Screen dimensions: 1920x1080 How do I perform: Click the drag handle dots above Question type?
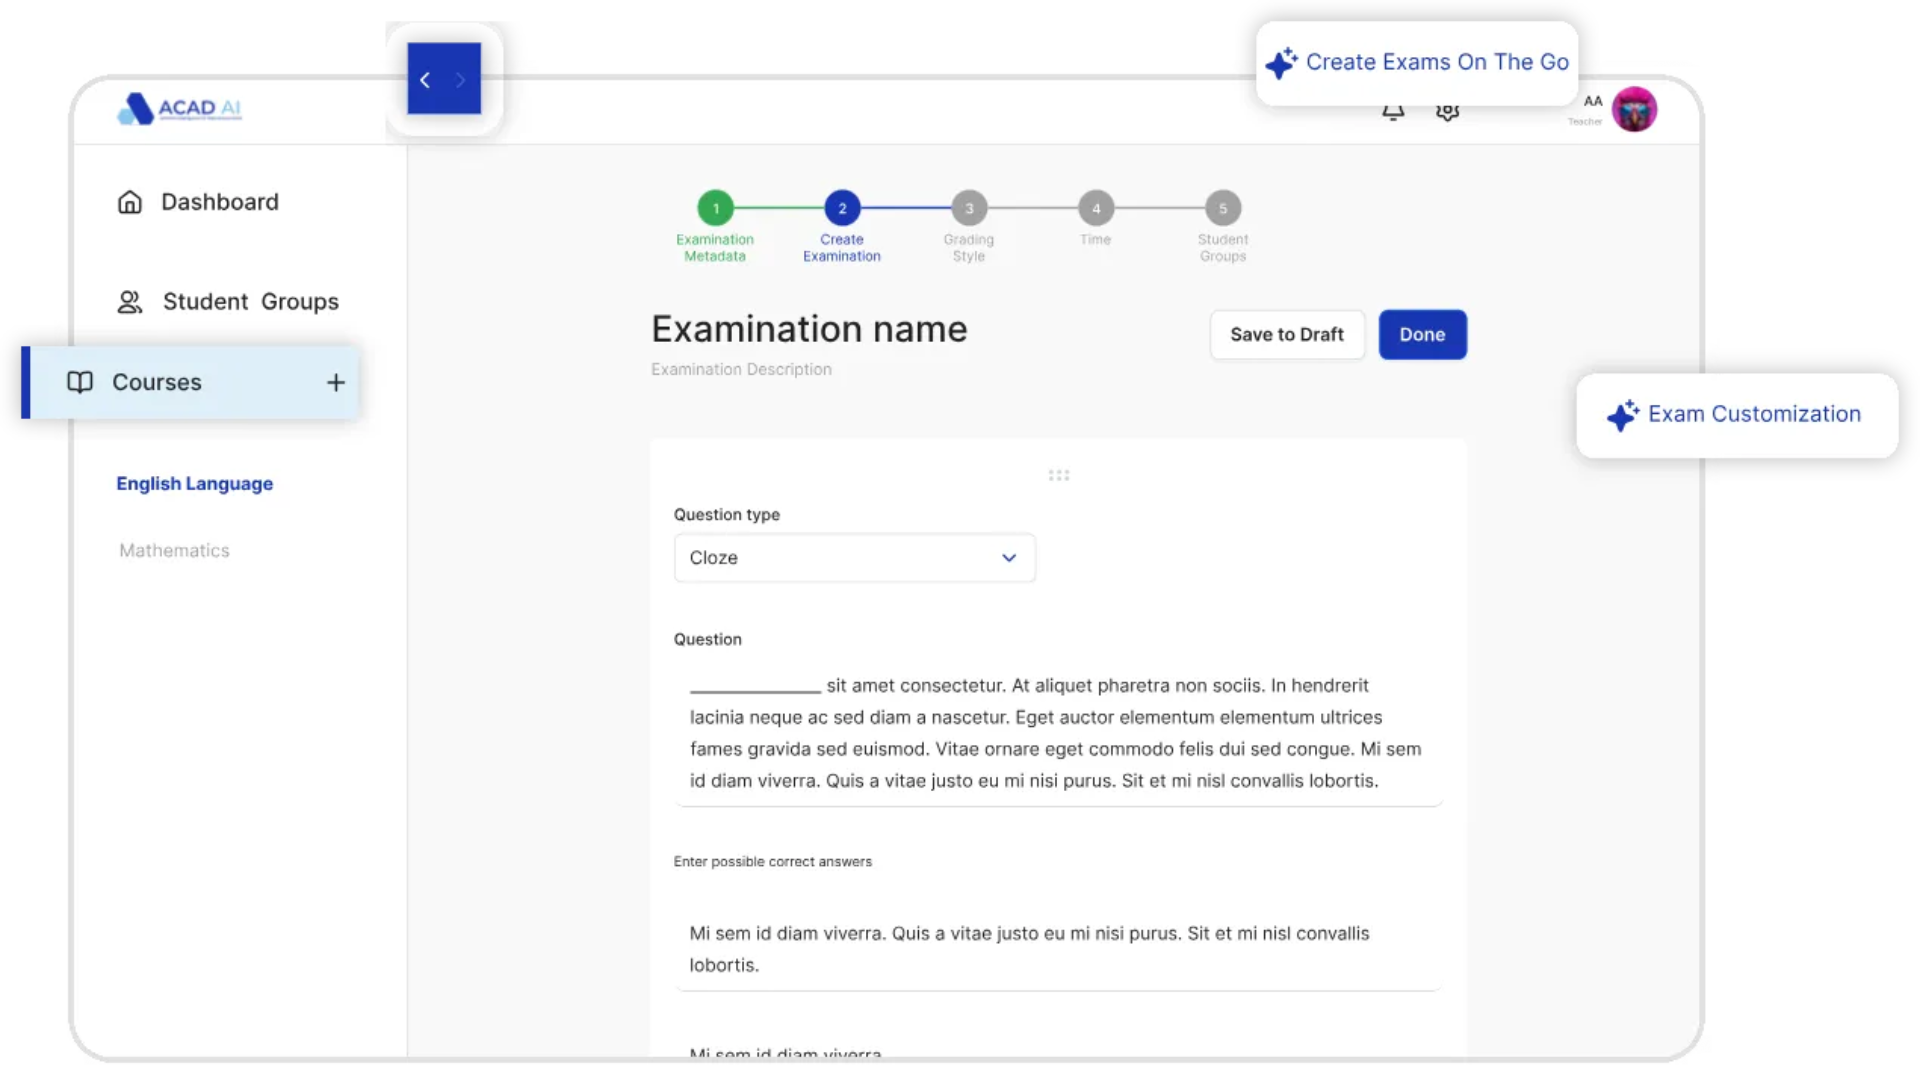[1058, 475]
